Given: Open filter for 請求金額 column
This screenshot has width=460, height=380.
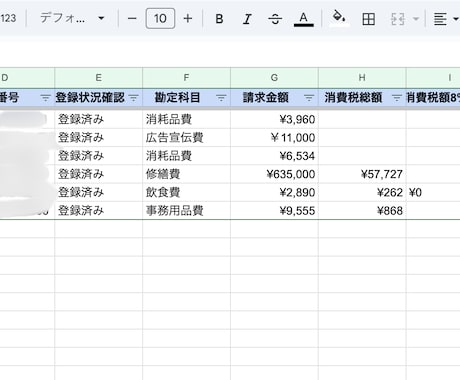Looking at the screenshot, I should tap(309, 98).
